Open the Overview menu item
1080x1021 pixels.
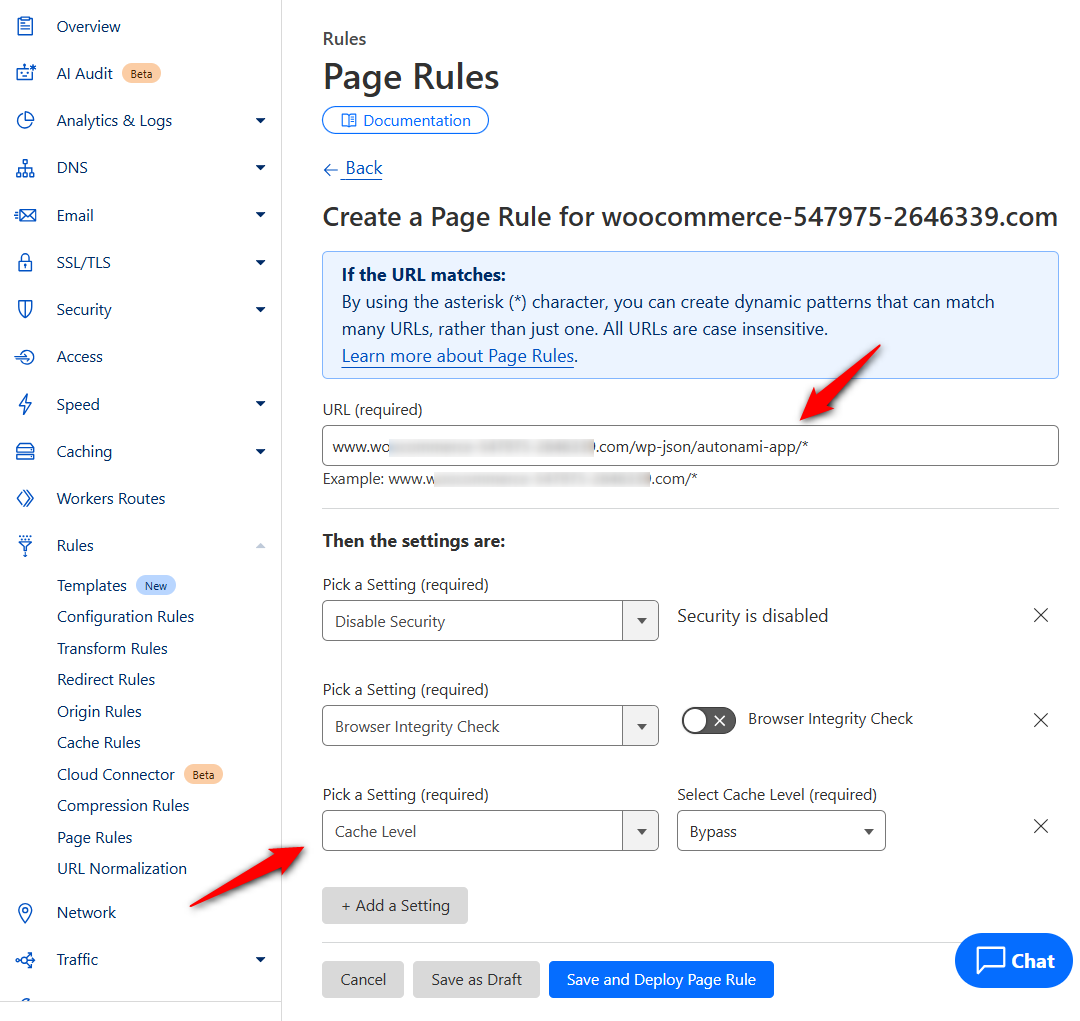(88, 26)
